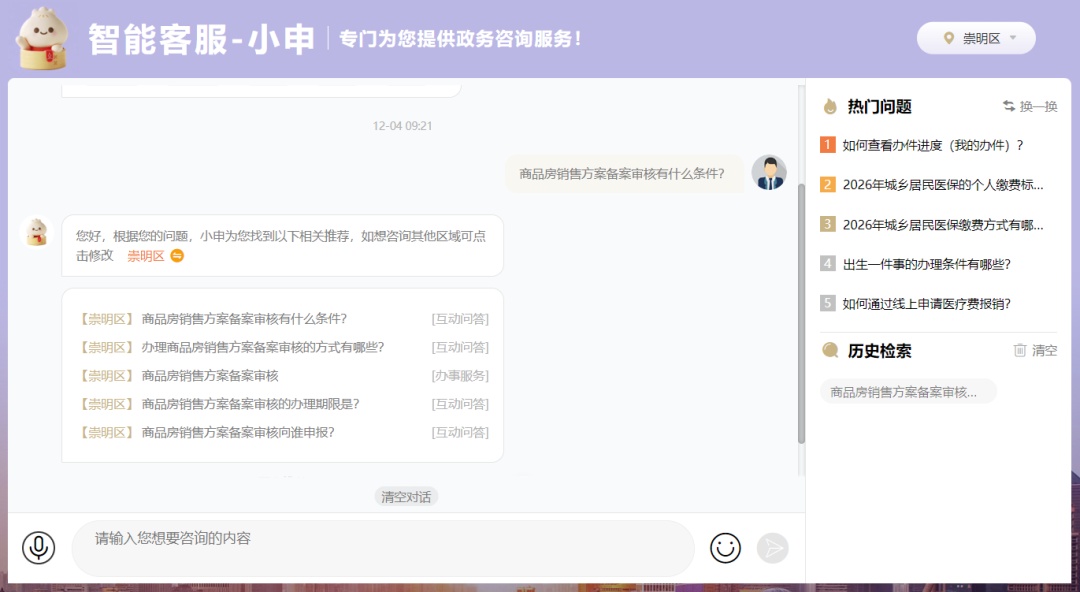
Task: Click the trash icon next to 清空
Action: coord(1020,351)
